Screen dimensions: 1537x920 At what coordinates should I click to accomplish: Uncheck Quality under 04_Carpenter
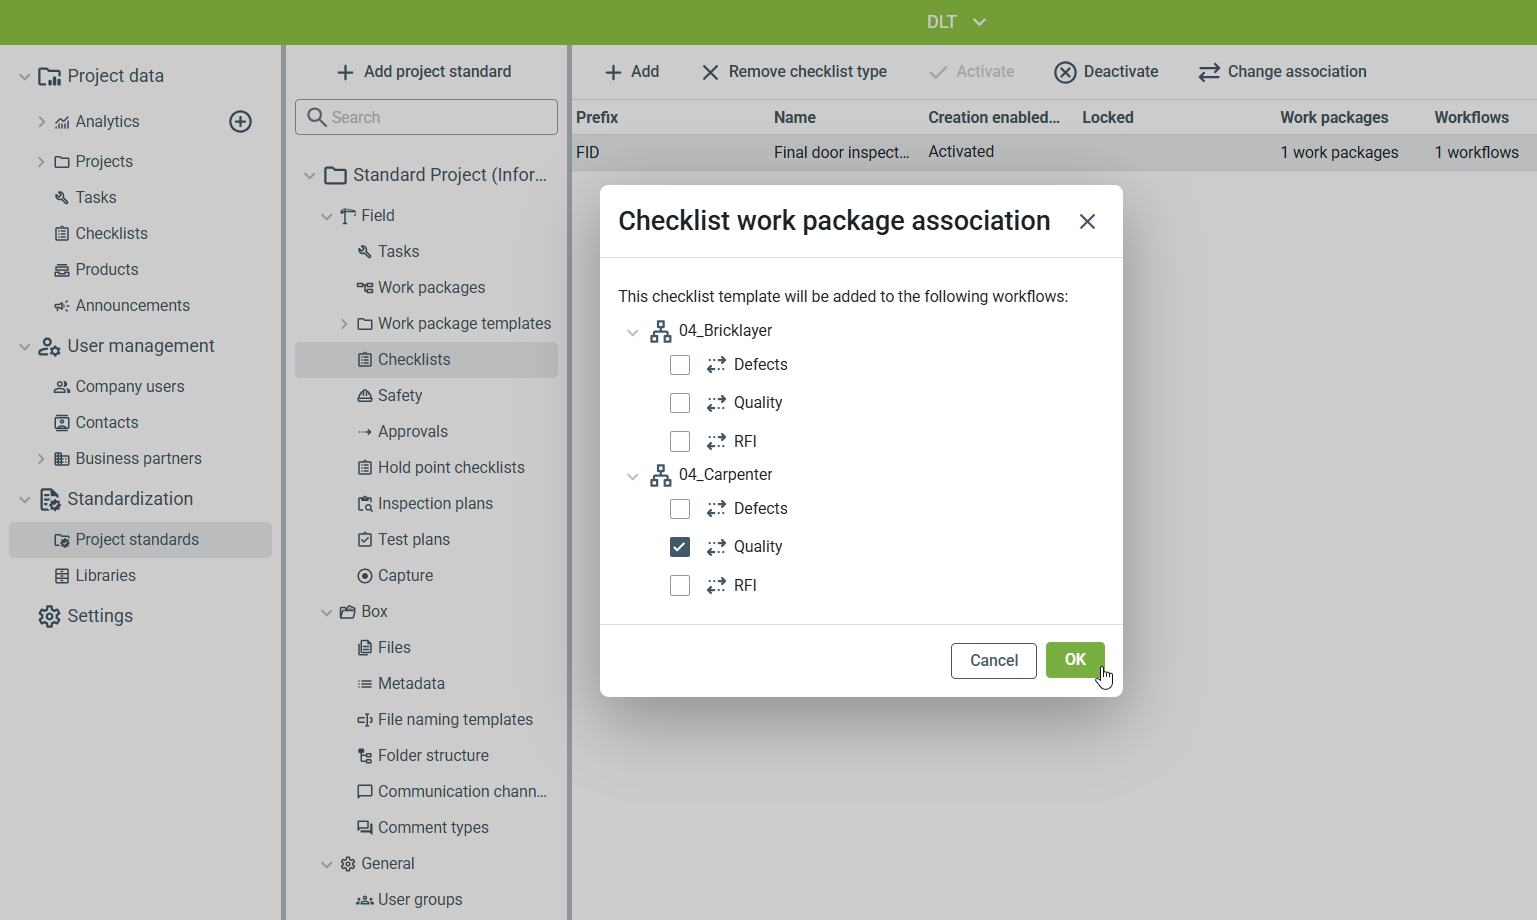coord(680,547)
